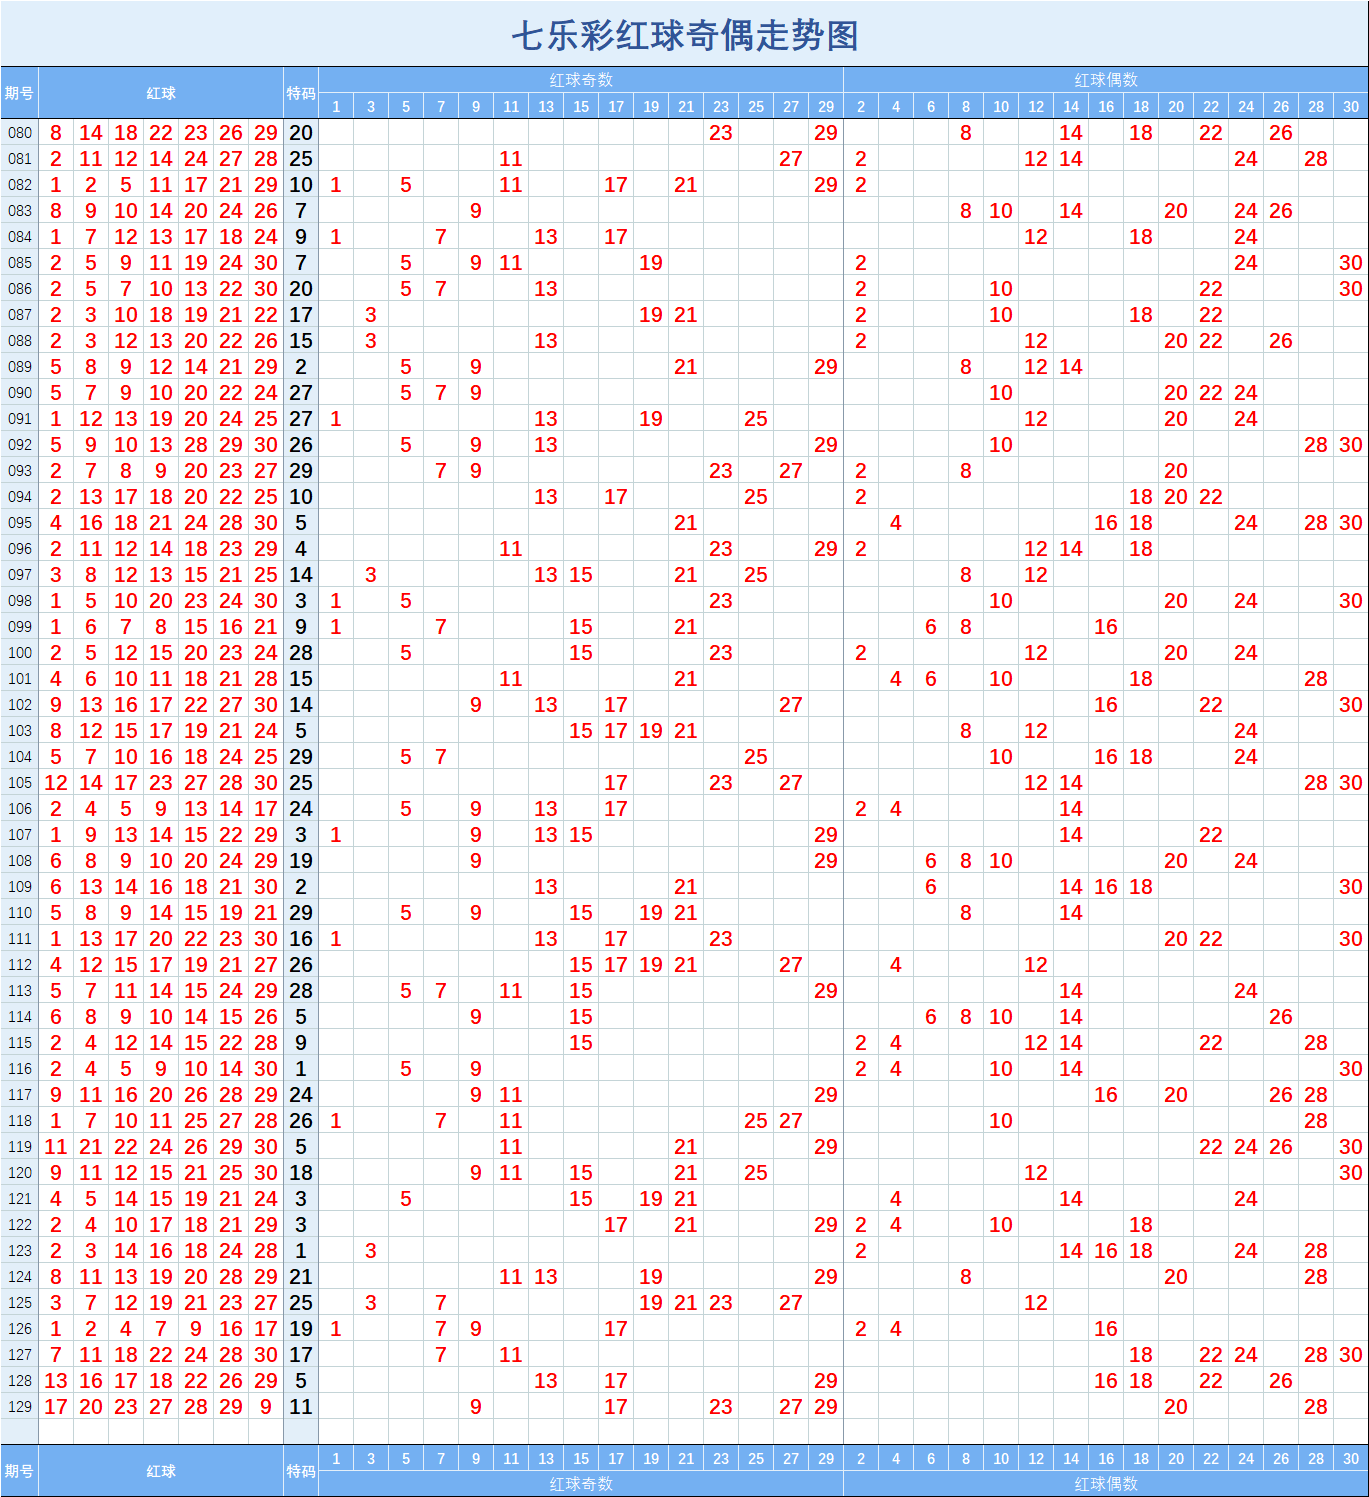This screenshot has width=1369, height=1497.
Task: Click the bottom footer 期号 cell
Action: pos(19,1471)
